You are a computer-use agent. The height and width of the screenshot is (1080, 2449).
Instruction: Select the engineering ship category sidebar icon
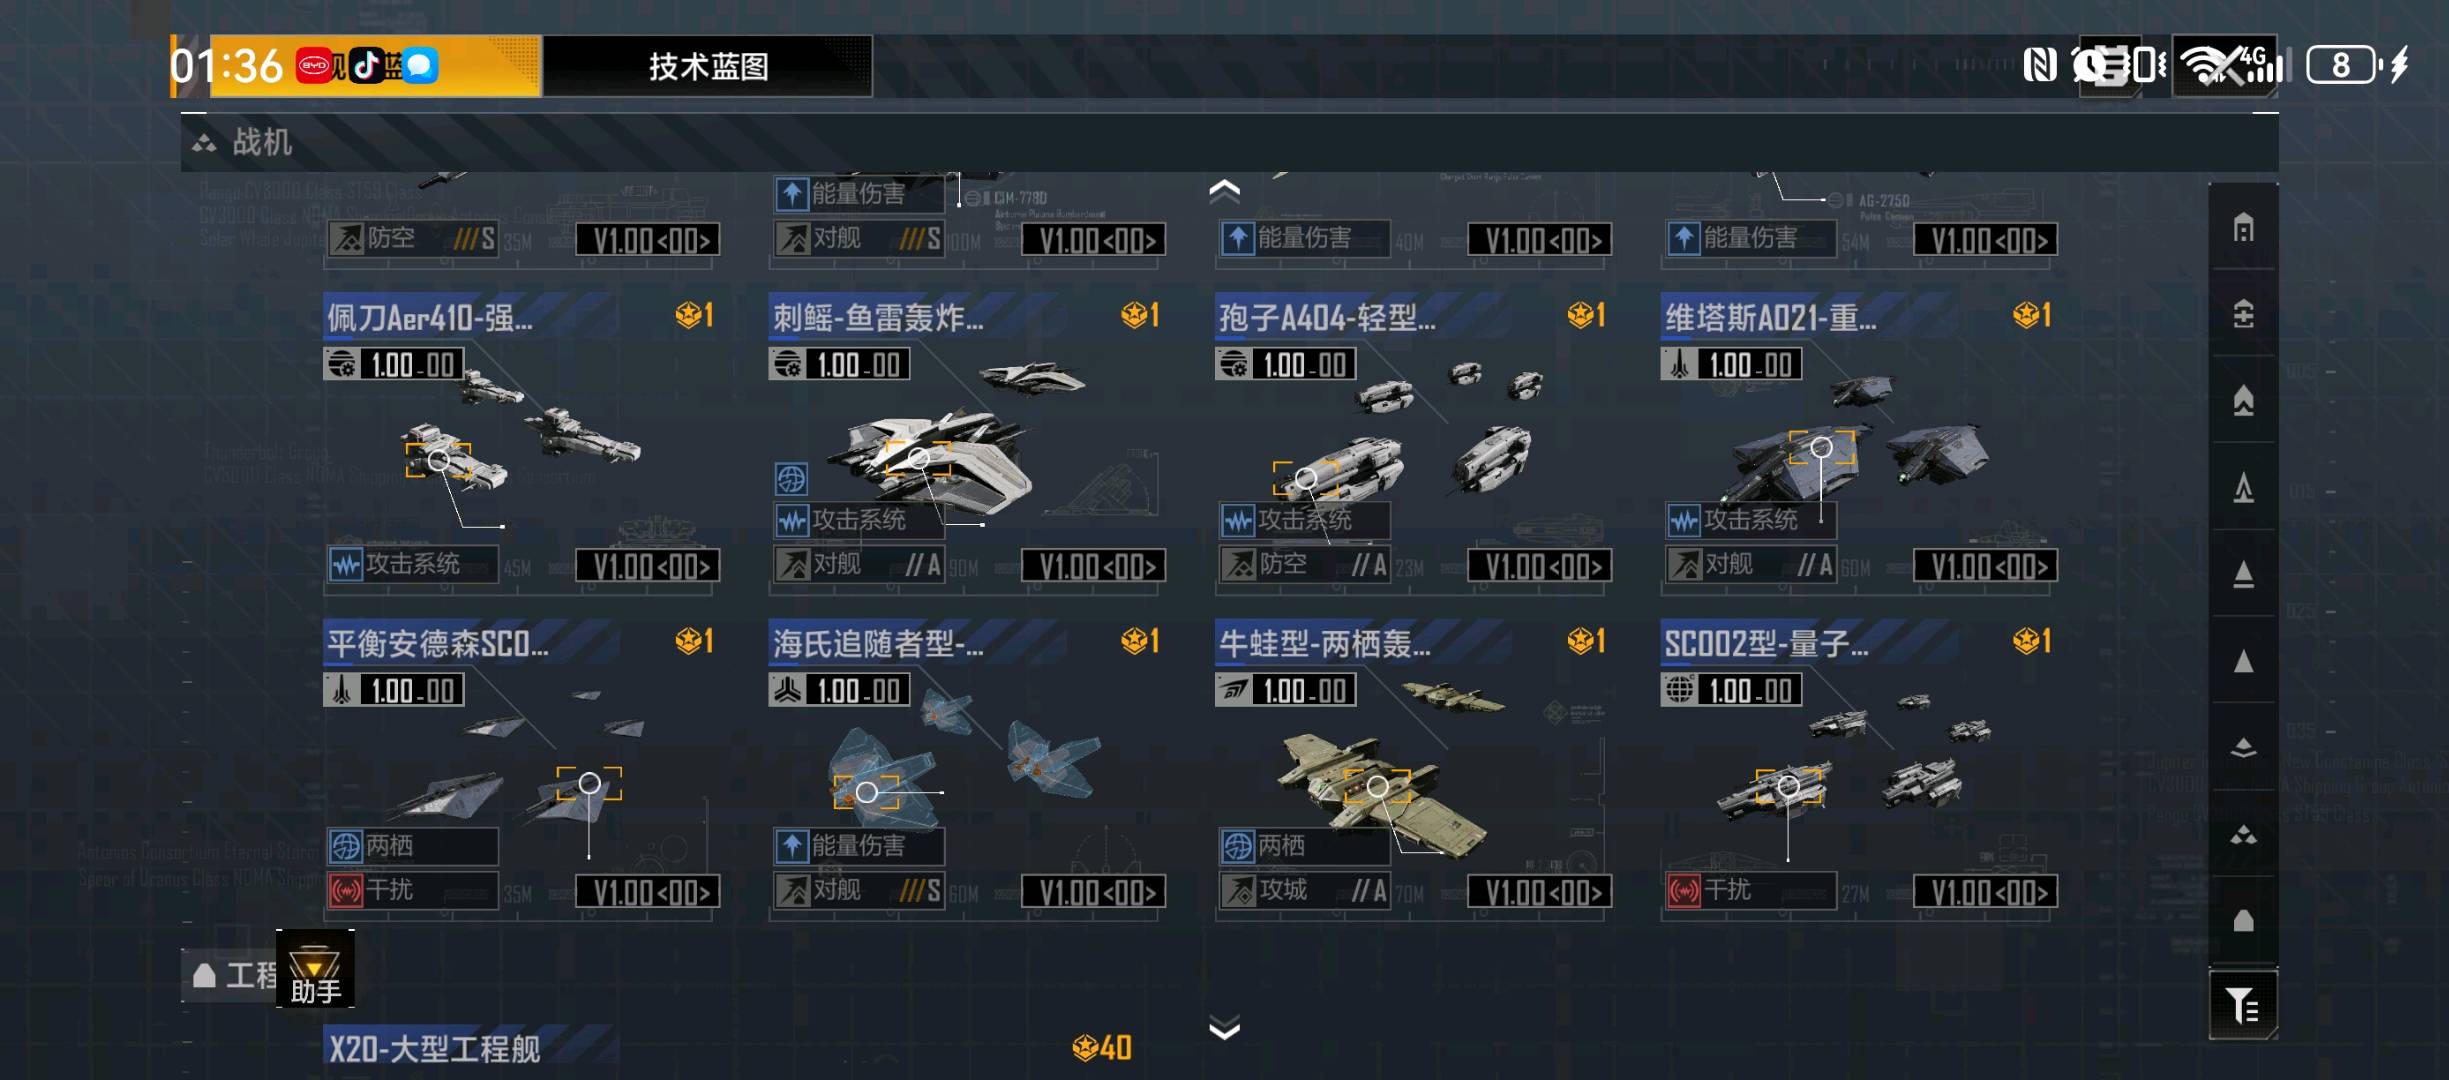2243,921
